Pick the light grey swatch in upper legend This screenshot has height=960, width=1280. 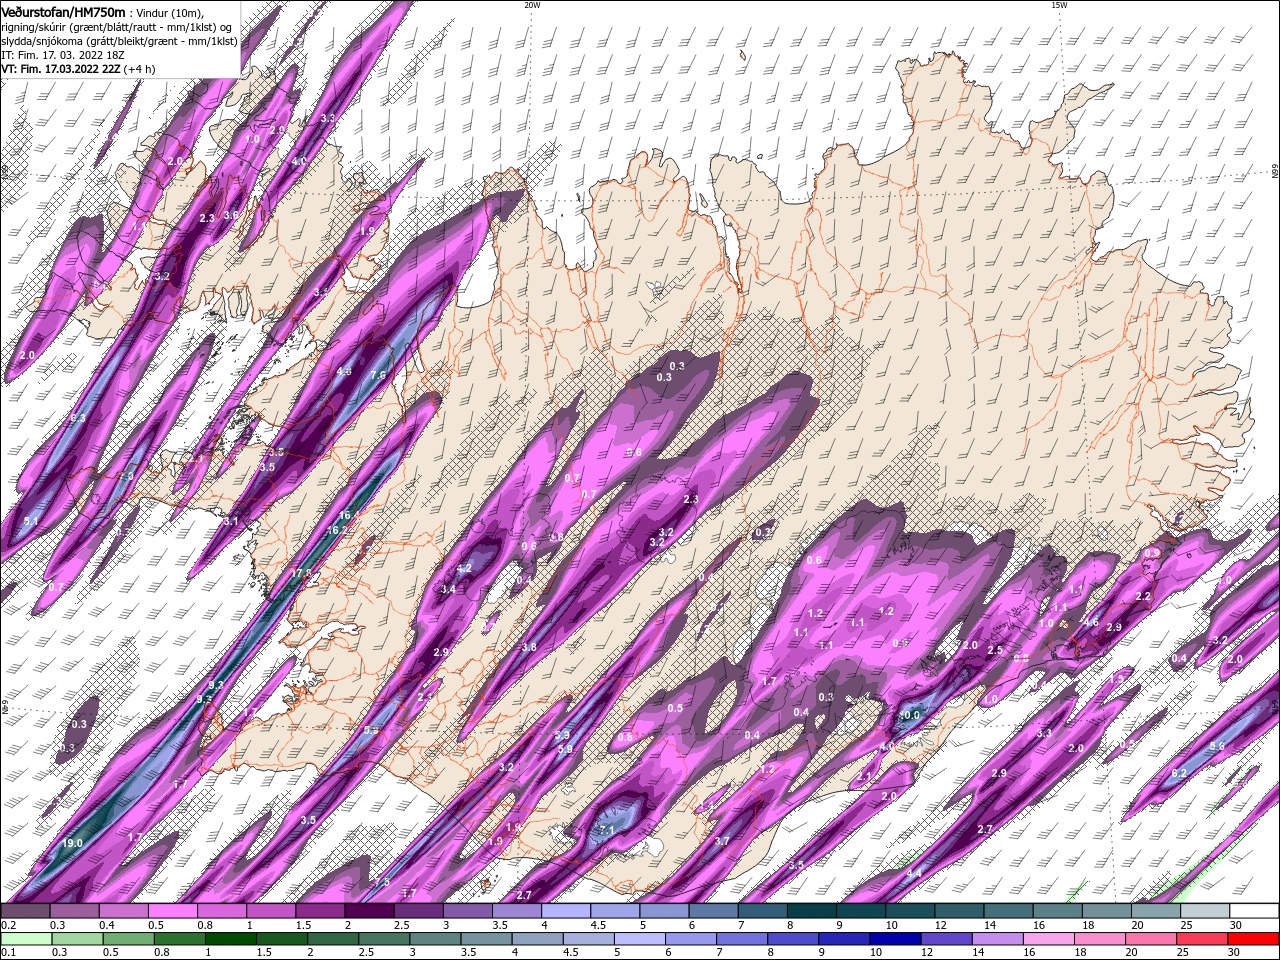point(1204,910)
